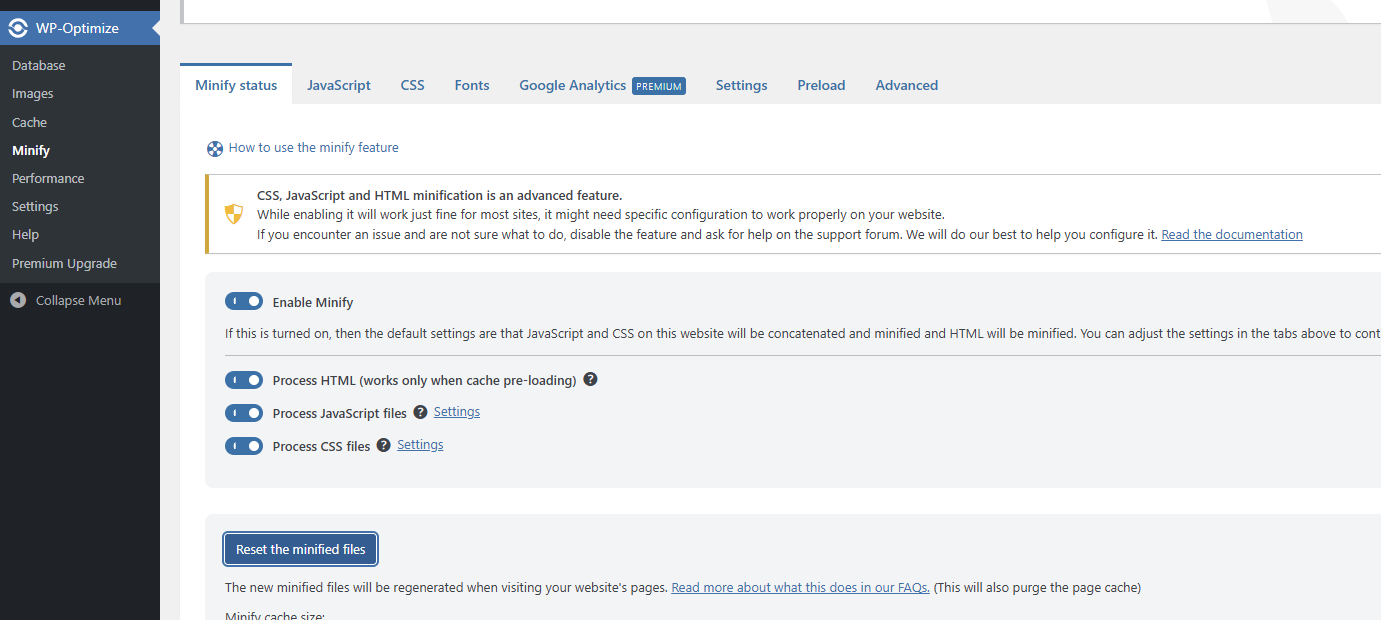The width and height of the screenshot is (1381, 620).
Task: Open Settings link beside Process JavaScript files
Action: tap(457, 411)
